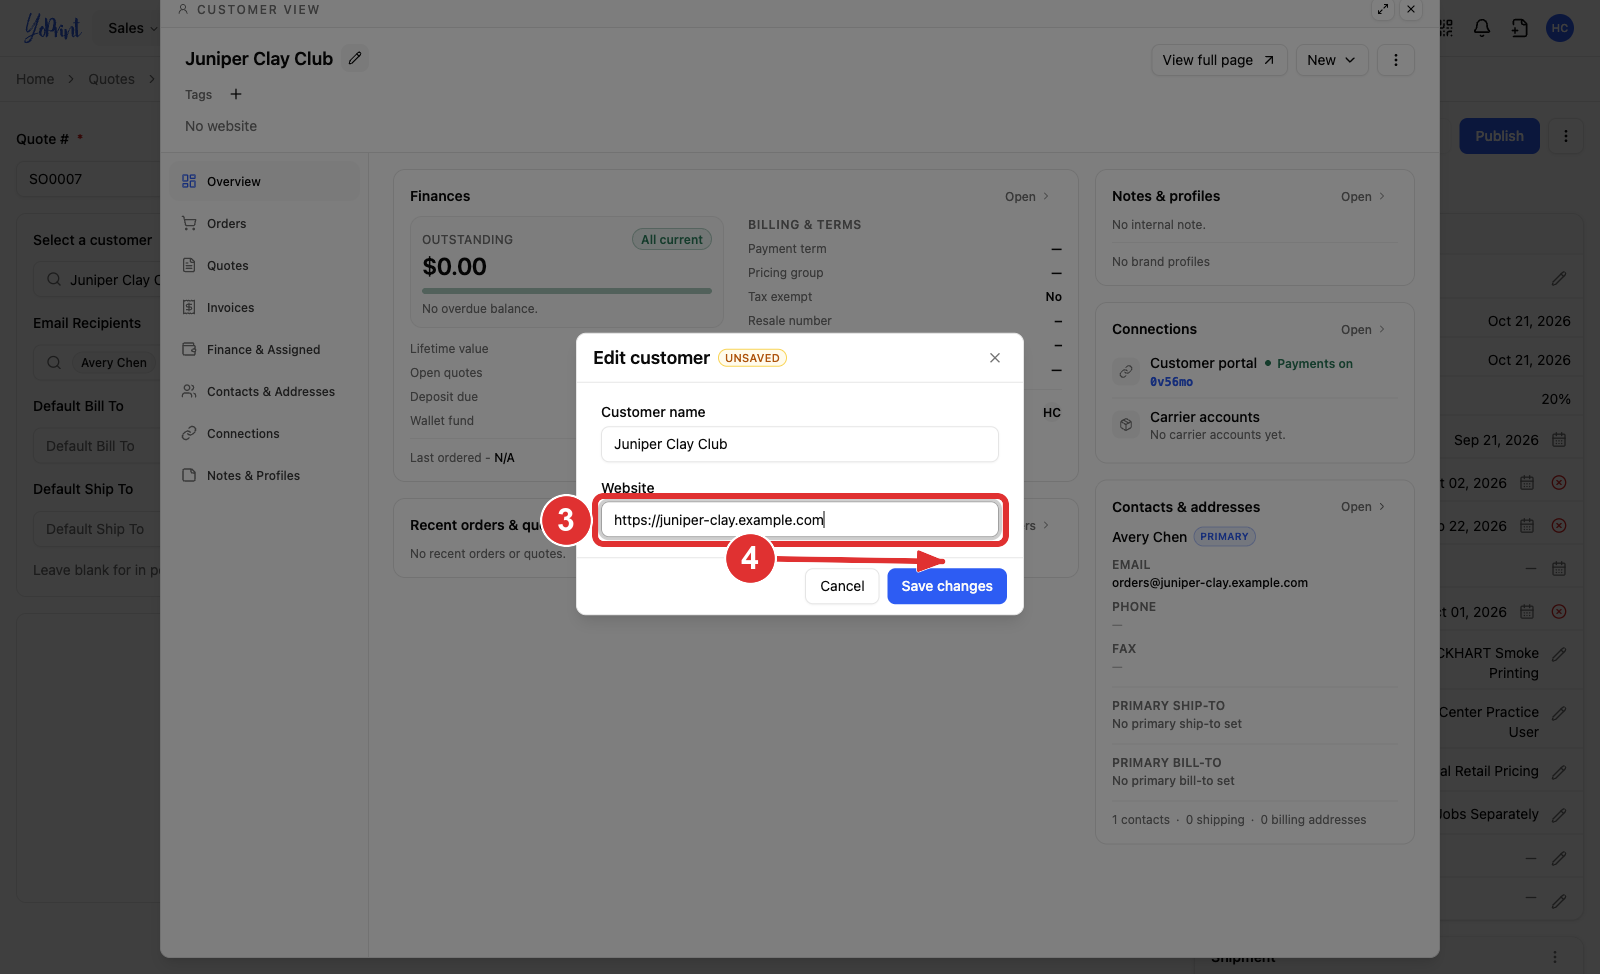Open the calendar for Sep 21, 2026
1600x974 pixels.
[x=1559, y=440]
